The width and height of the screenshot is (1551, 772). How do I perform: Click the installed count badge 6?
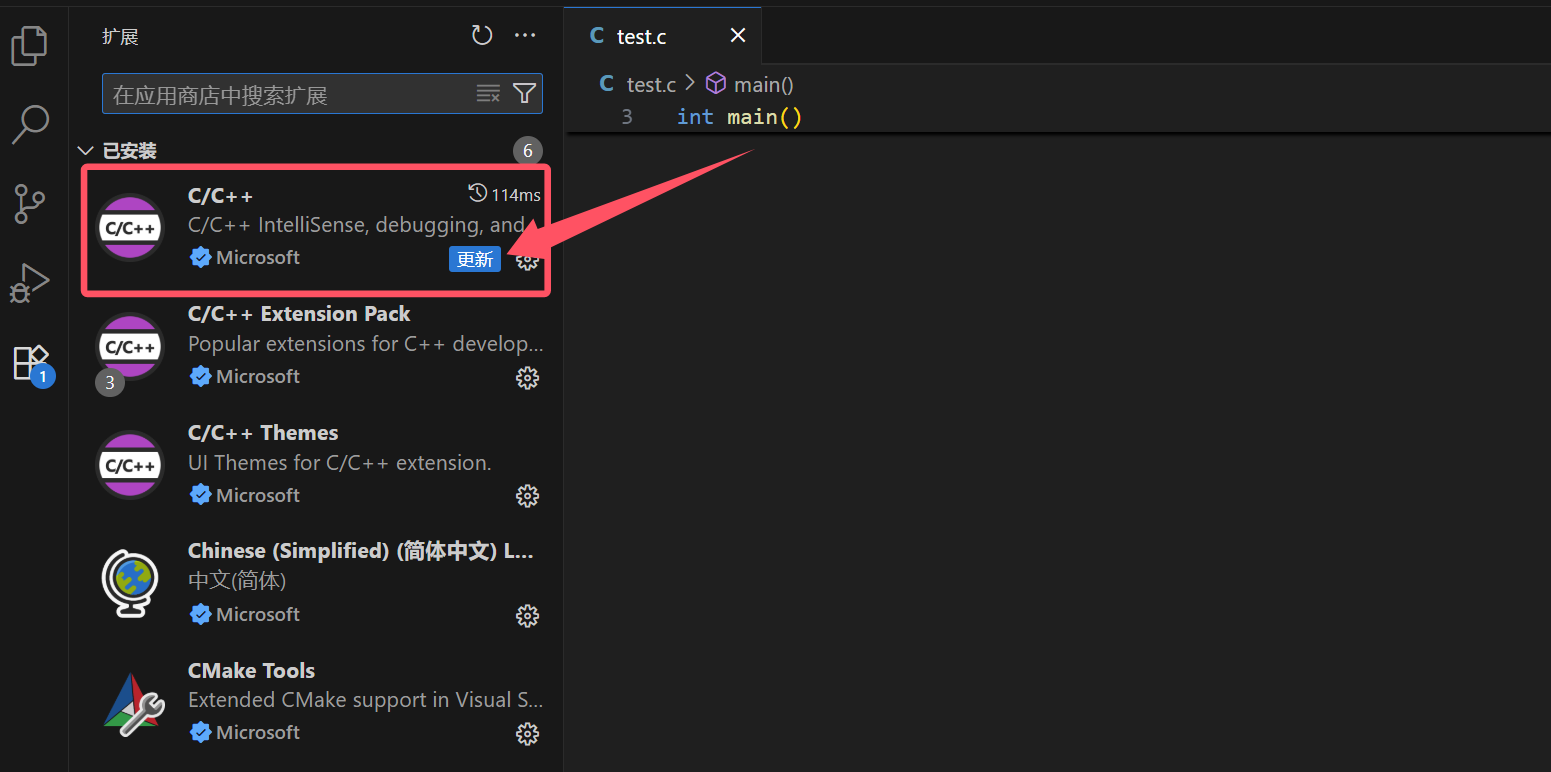pos(528,151)
